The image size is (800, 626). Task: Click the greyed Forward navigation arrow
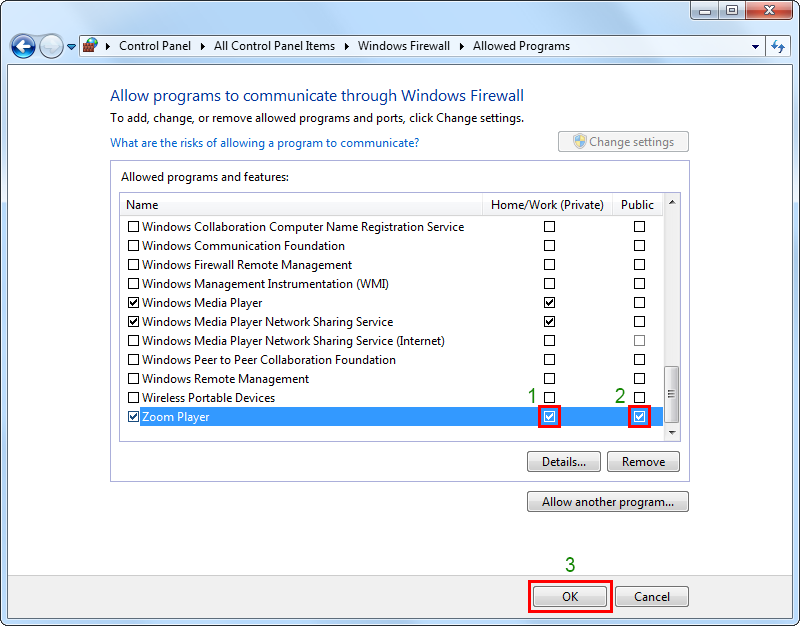click(51, 47)
